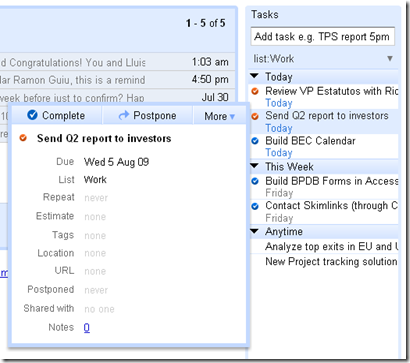Collapse the Today section
This screenshot has height=363, width=410.
(254, 76)
